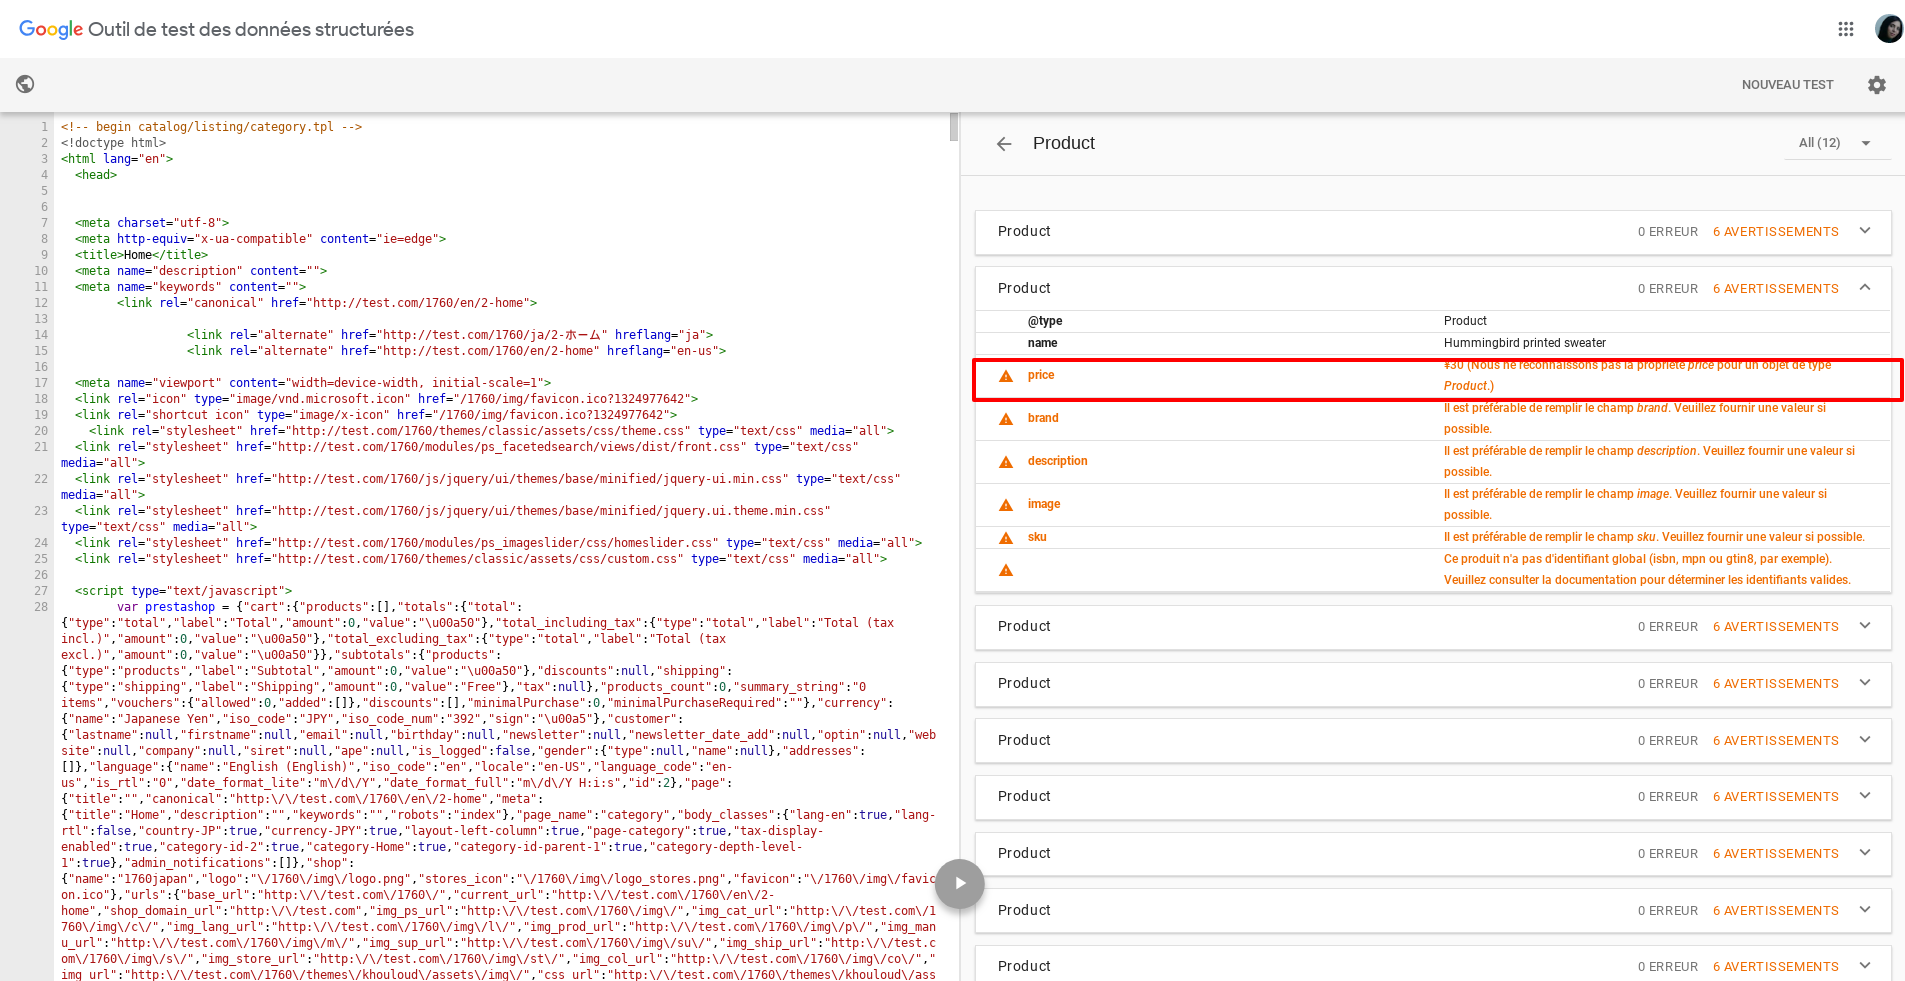Click the 6 AVERTISSEMENTS label on first Product

(x=1775, y=231)
